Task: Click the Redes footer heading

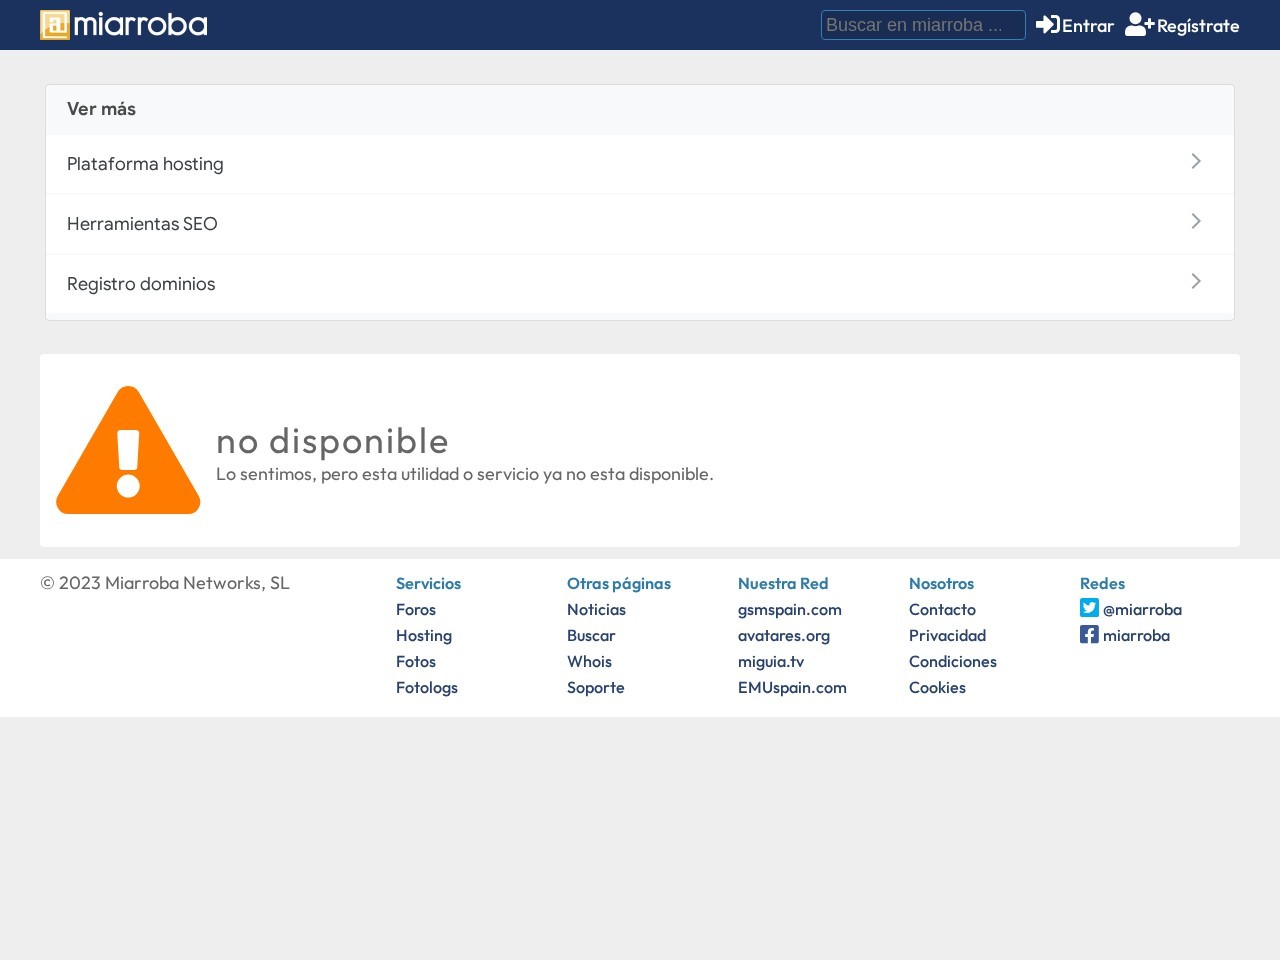Action: pos(1102,583)
